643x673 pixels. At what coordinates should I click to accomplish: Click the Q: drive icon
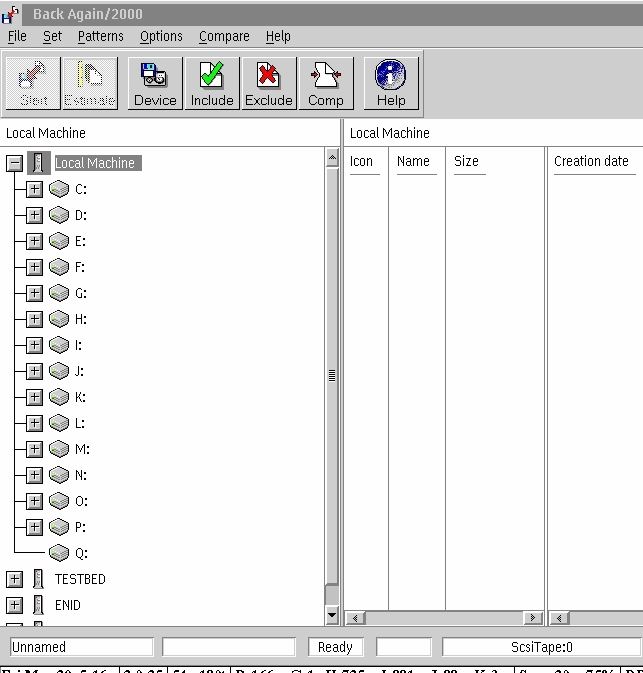coord(59,553)
